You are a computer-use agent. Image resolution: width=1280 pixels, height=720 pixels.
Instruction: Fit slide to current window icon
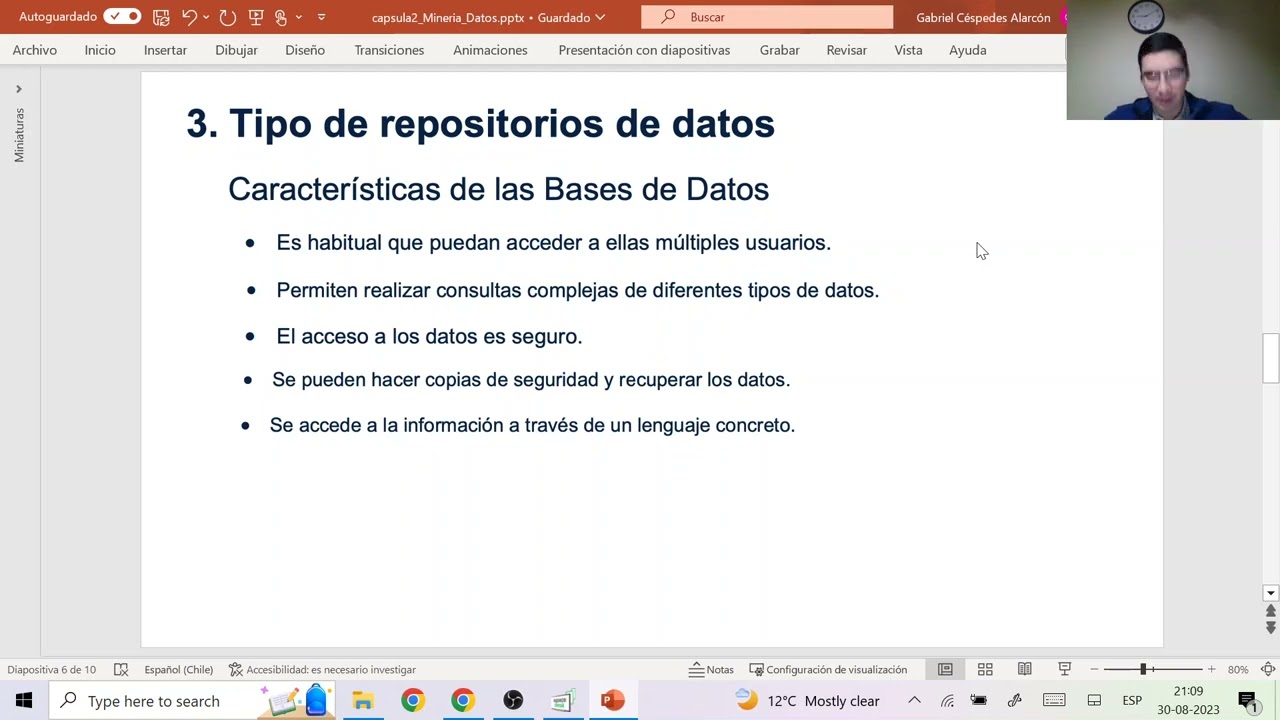(x=1268, y=669)
